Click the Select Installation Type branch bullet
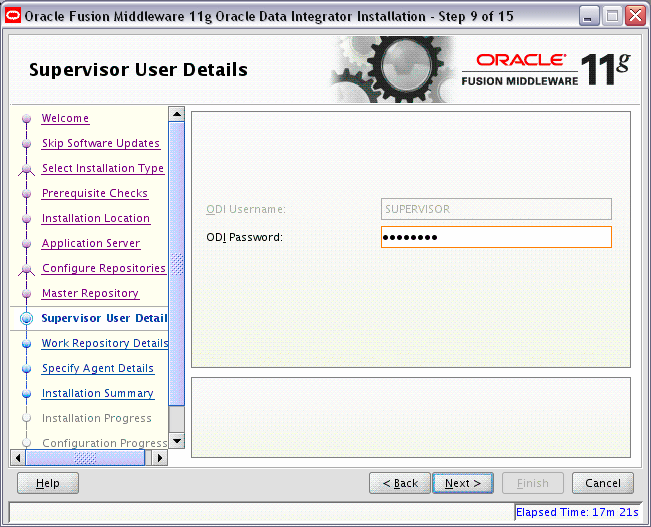The image size is (651, 527). point(27,169)
